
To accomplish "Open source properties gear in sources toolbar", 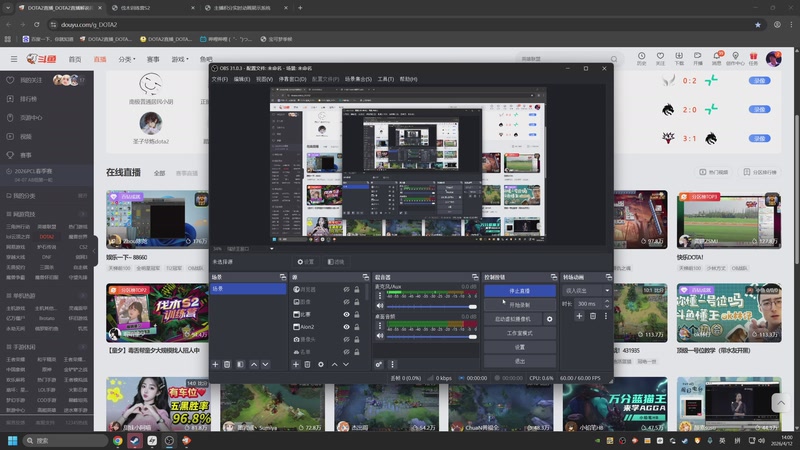I will coord(320,364).
